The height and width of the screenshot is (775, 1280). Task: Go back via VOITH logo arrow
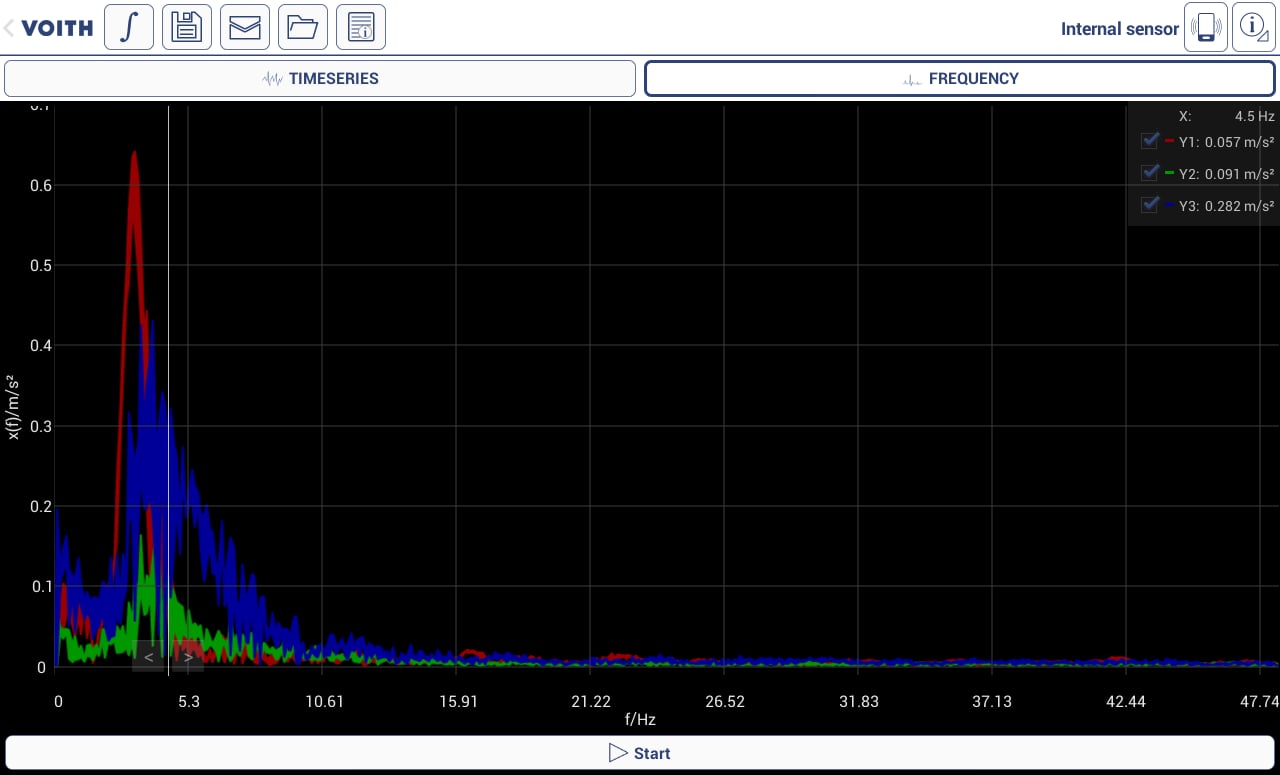48,28
